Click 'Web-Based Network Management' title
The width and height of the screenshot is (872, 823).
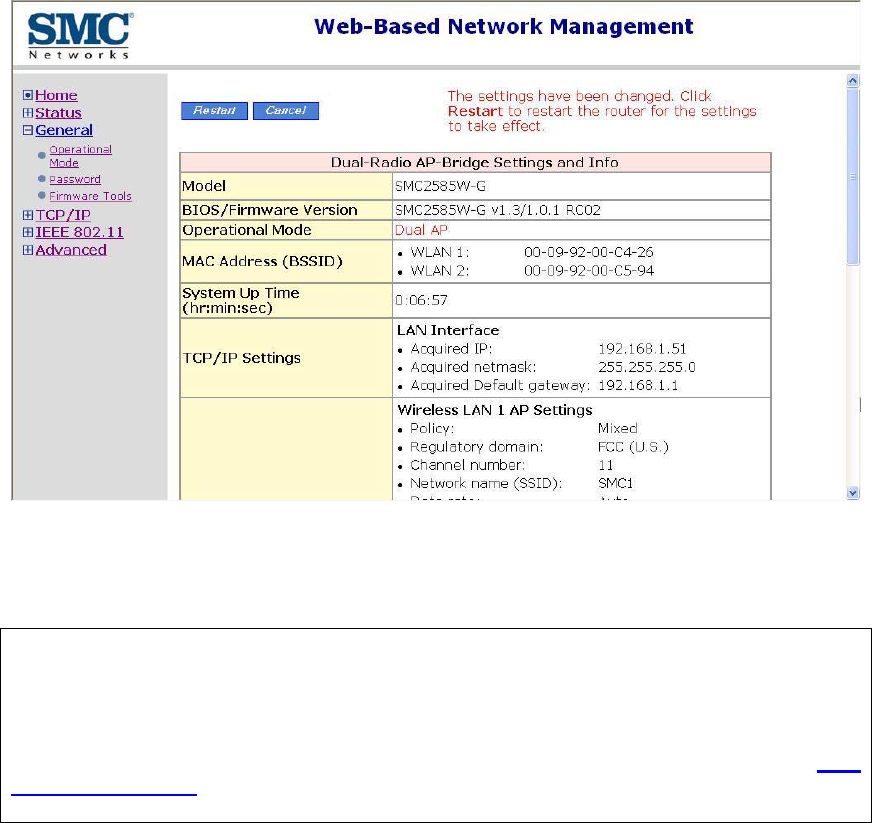pos(504,26)
